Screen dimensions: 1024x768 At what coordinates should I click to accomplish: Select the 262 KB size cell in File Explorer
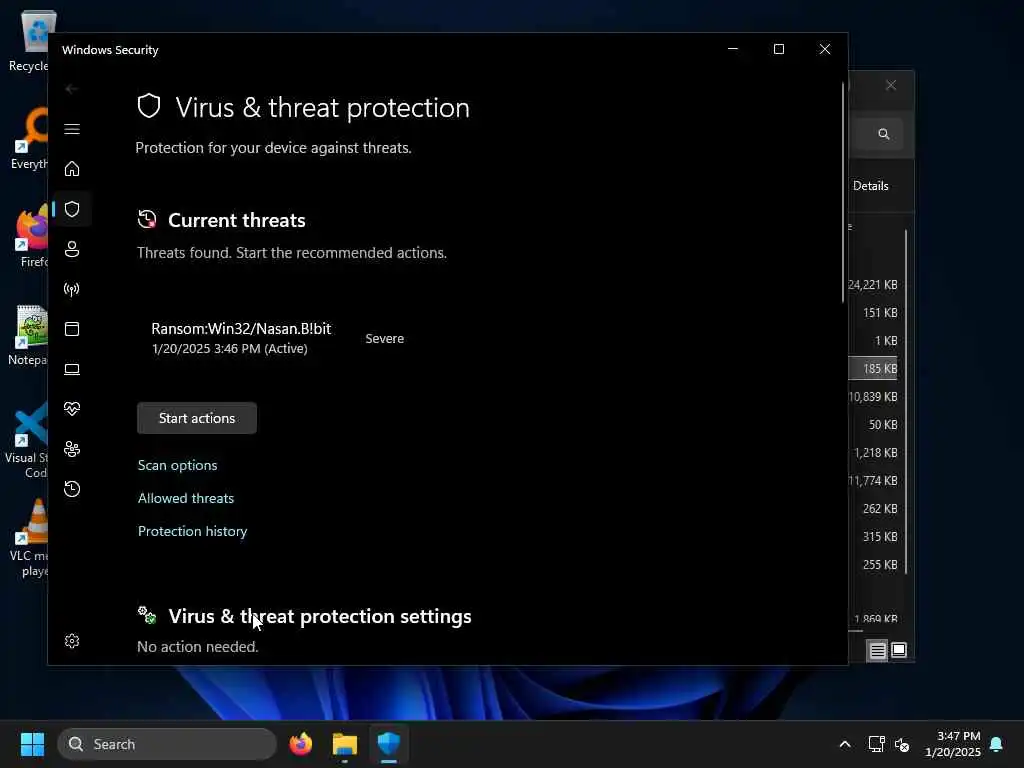click(880, 508)
